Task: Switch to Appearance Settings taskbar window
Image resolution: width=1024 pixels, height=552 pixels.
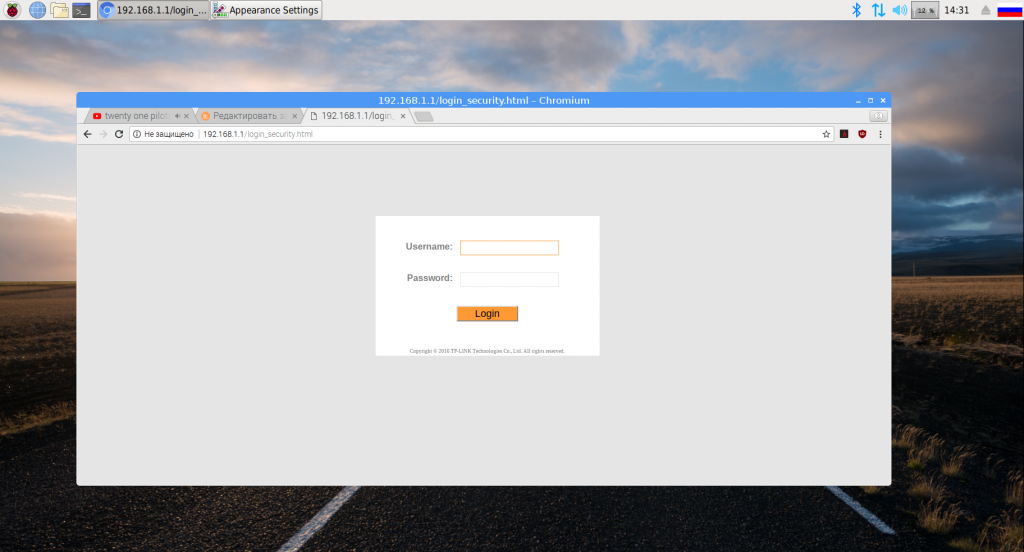Action: (266, 10)
